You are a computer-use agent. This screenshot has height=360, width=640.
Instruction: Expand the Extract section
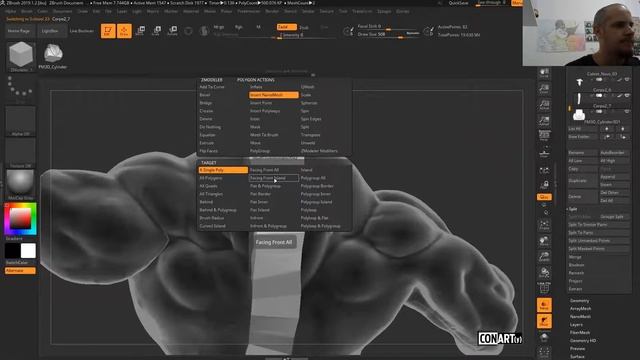pos(575,289)
